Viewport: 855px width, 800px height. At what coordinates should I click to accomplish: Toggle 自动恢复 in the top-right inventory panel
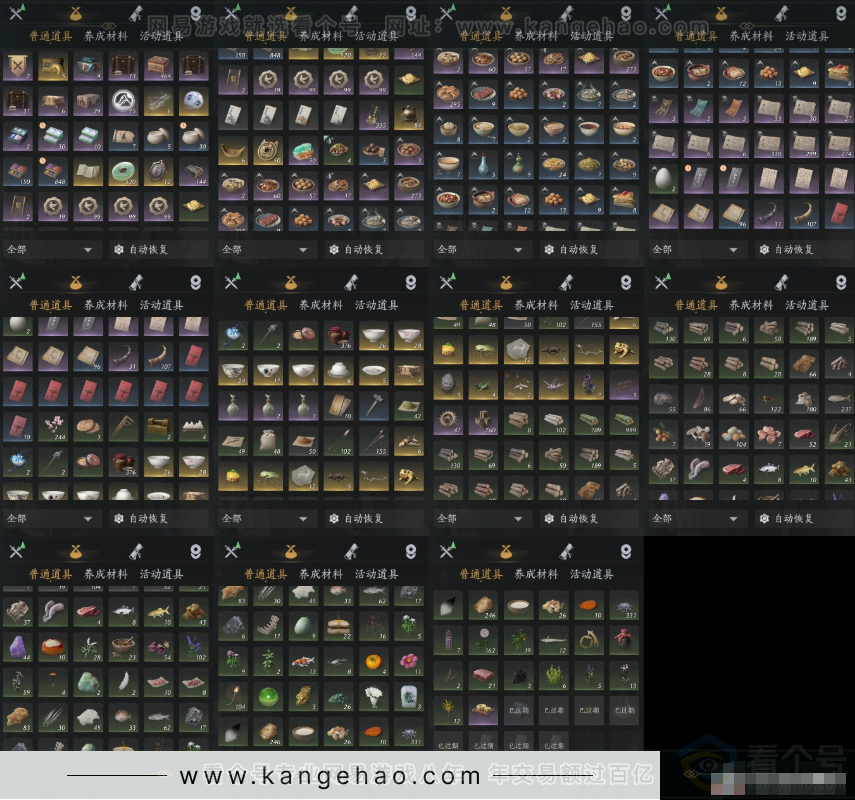[x=796, y=249]
